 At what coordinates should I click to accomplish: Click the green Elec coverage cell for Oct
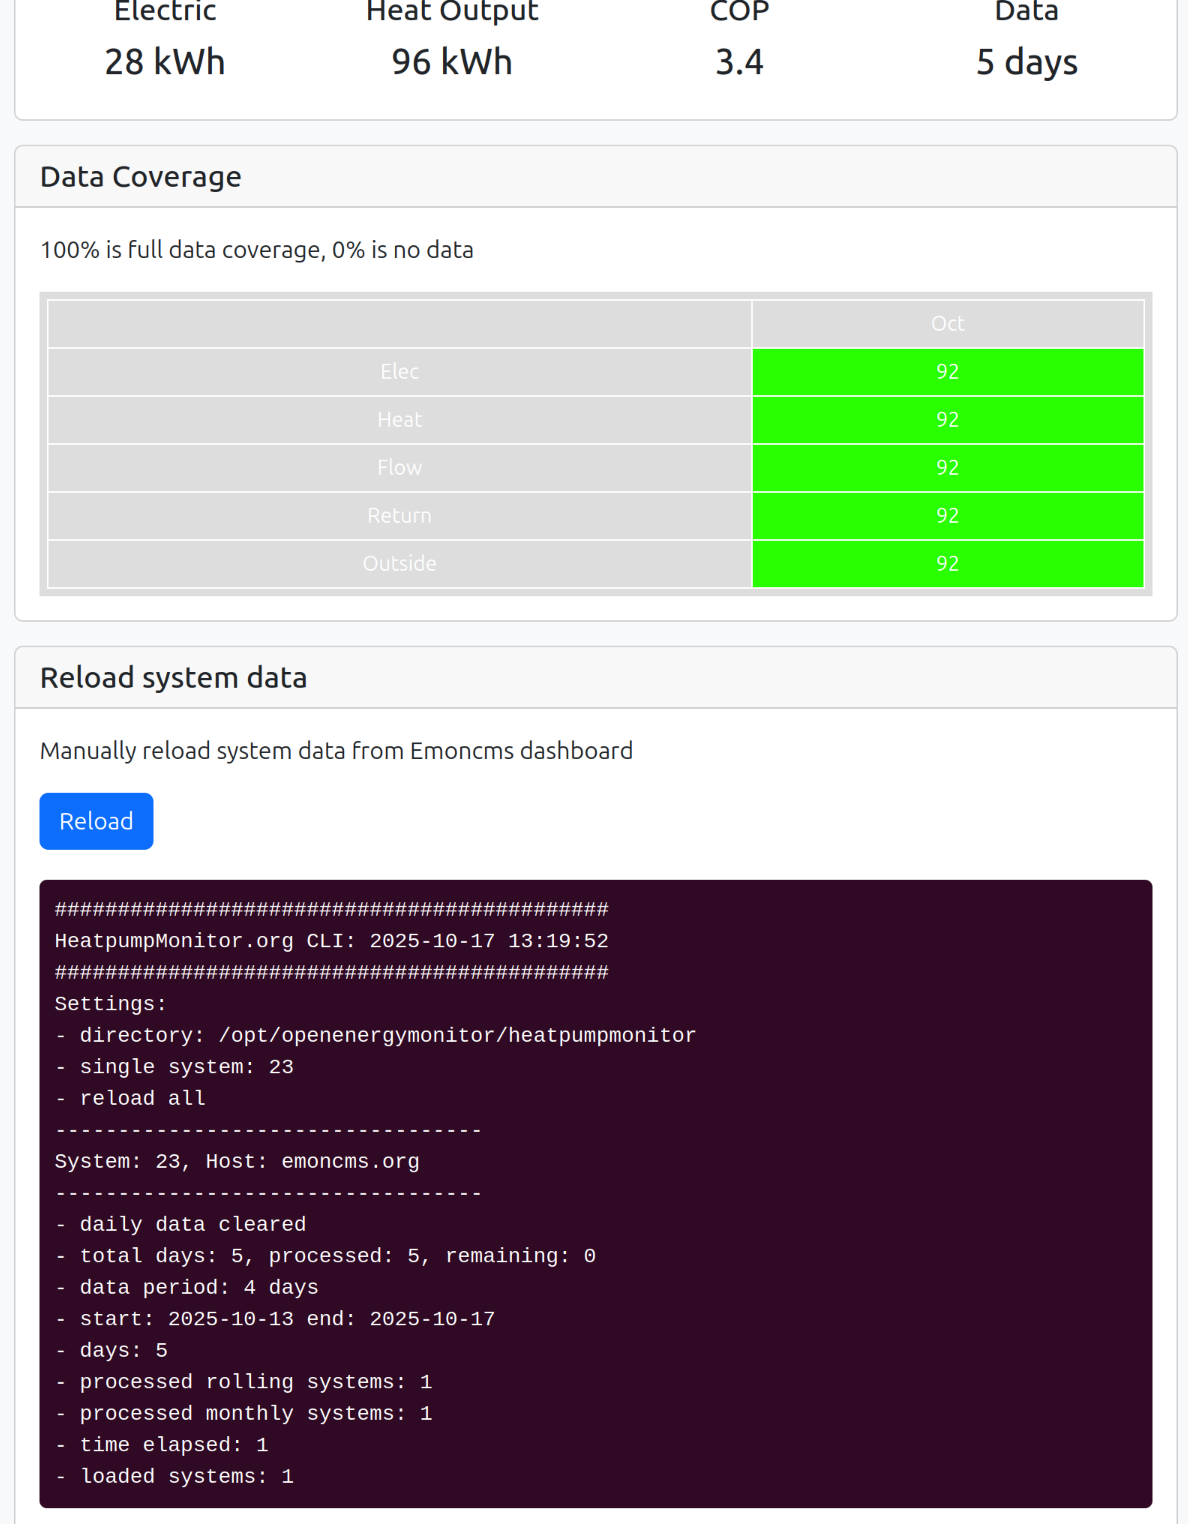coord(947,372)
